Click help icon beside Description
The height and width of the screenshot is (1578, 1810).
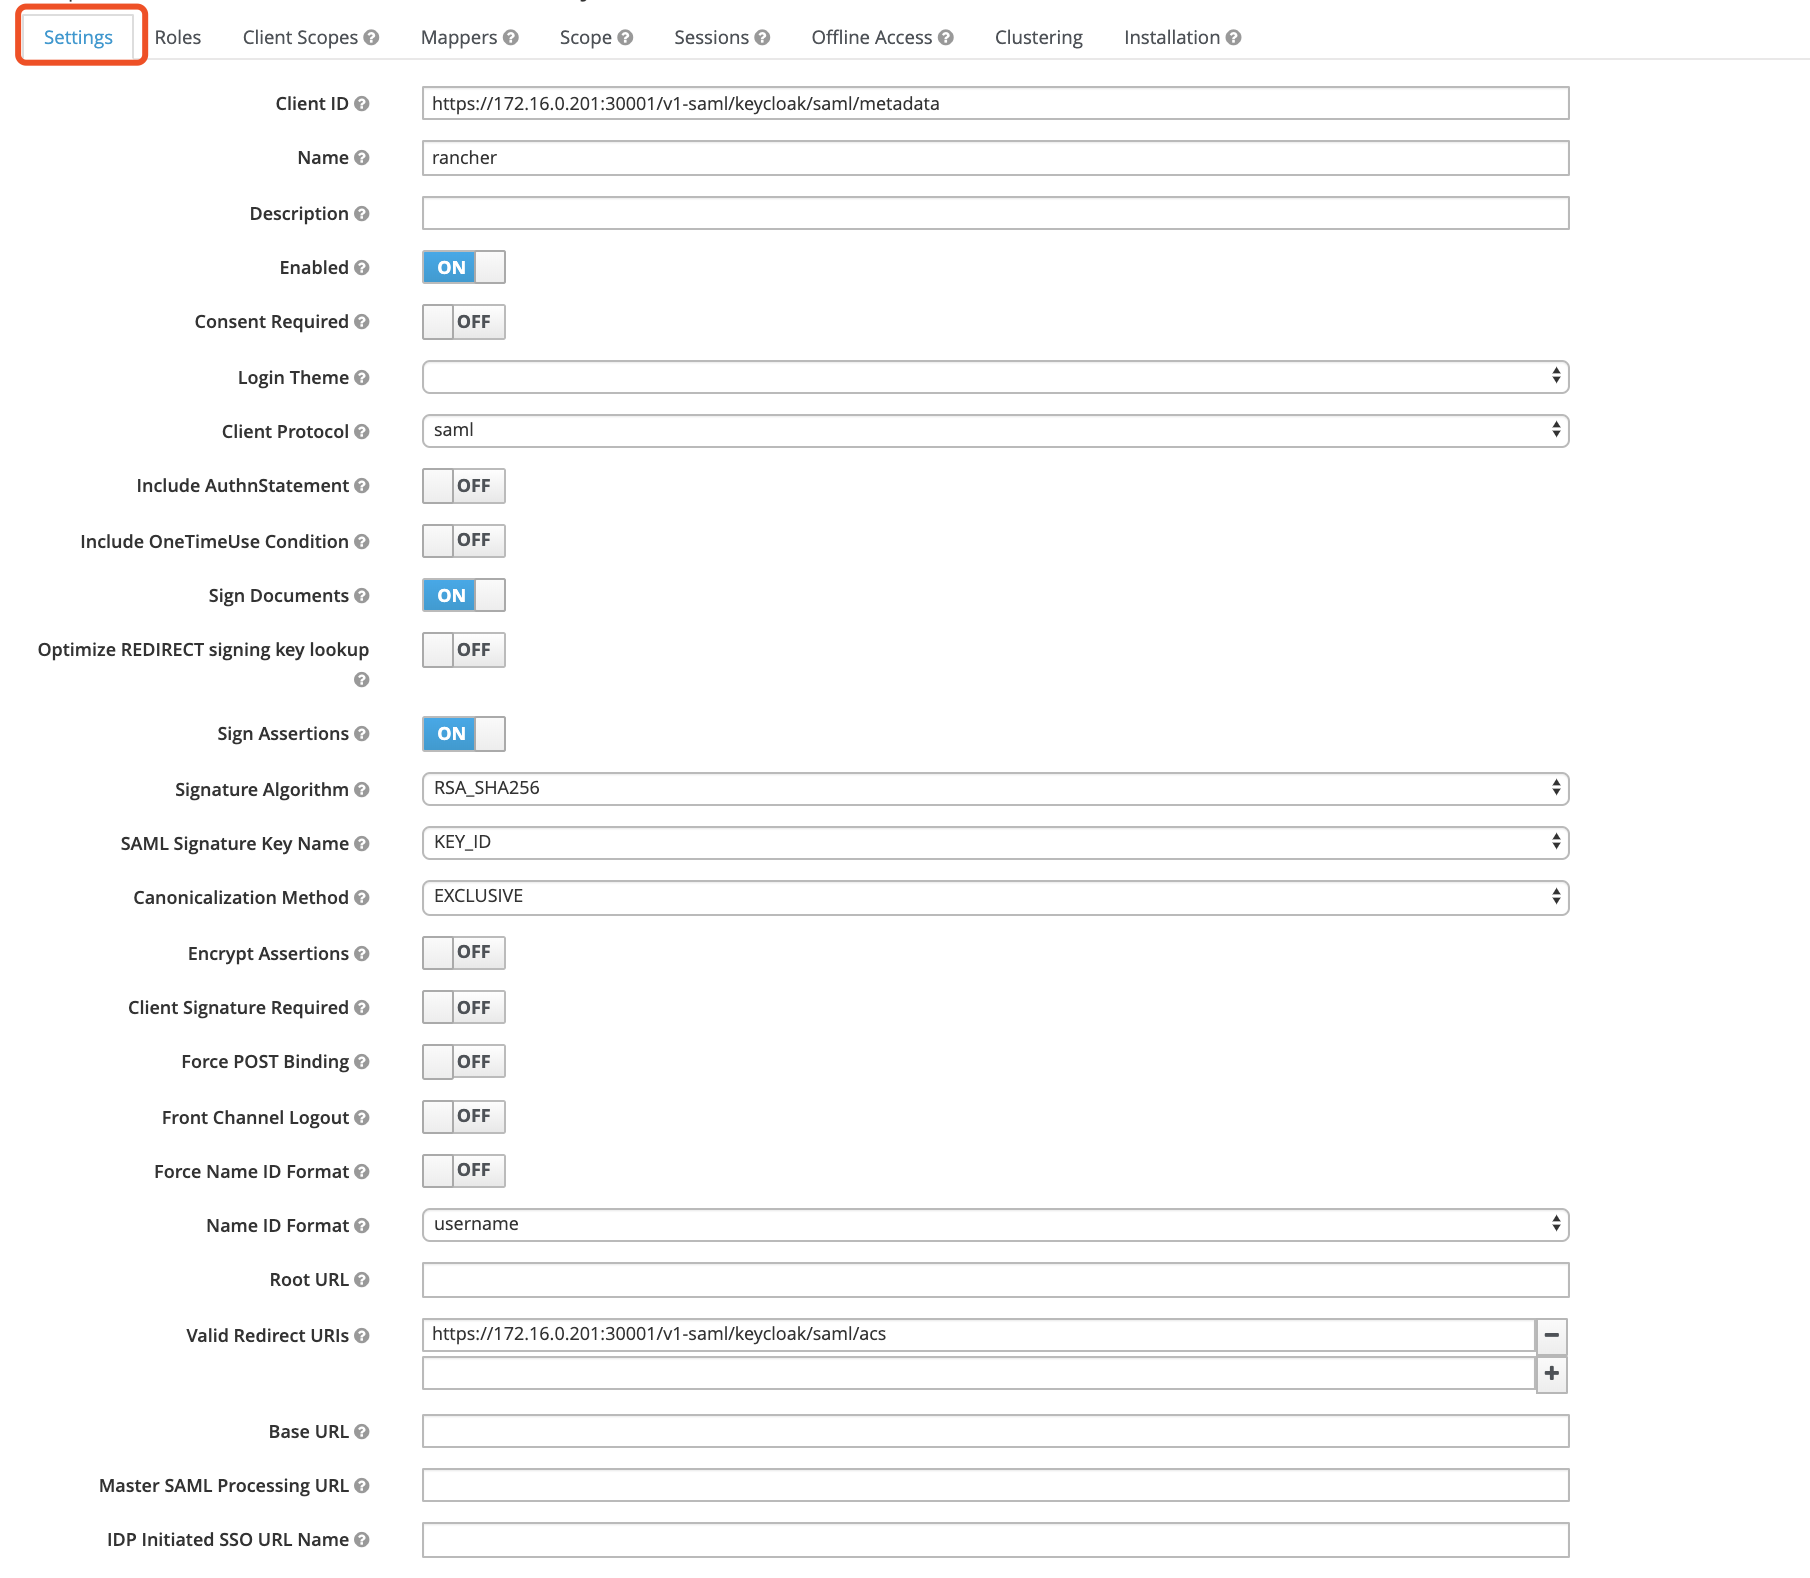point(362,214)
